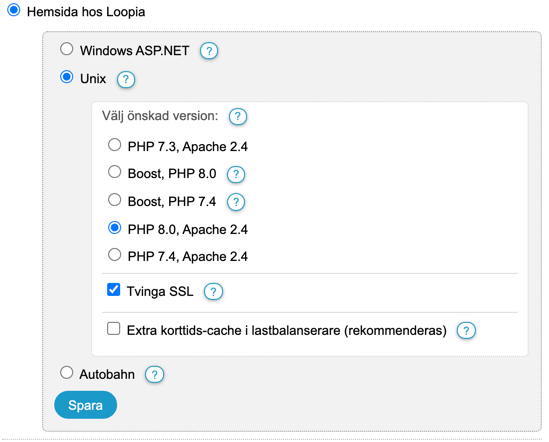Enable Extra korttids-cache i lastbalanserare checkbox

113,329
